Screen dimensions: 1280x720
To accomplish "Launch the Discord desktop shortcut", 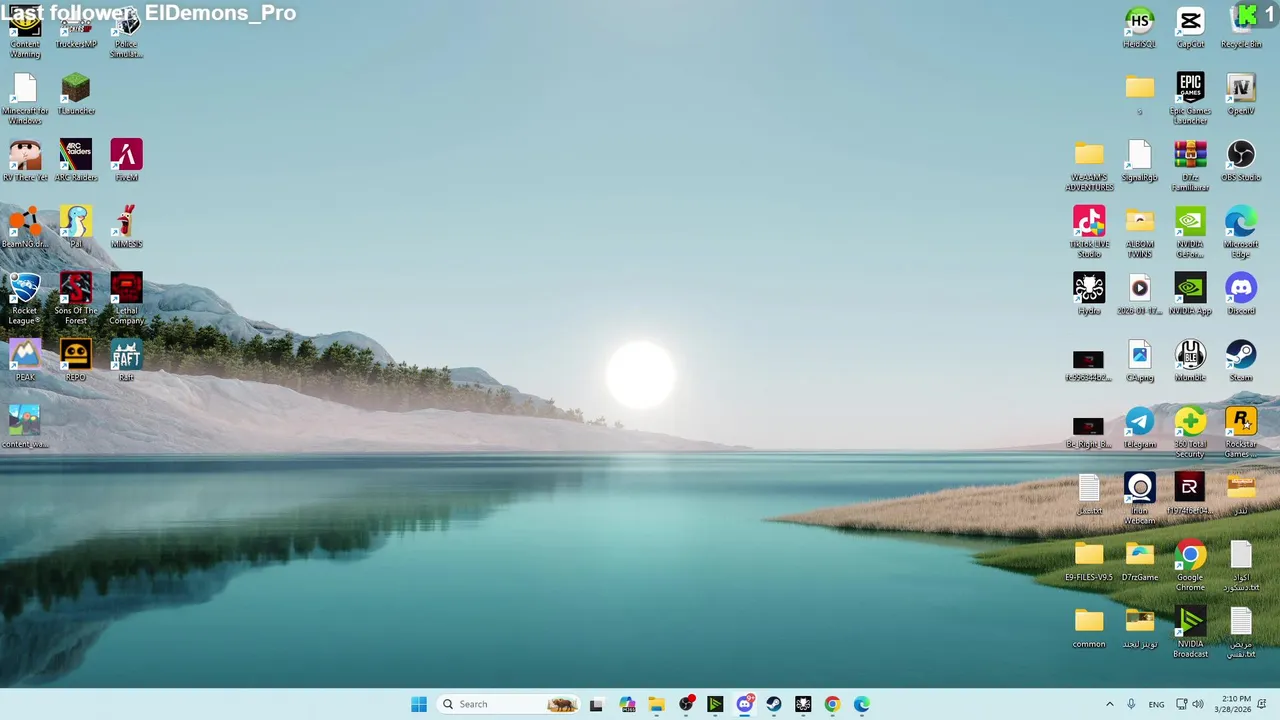I will tap(1241, 295).
